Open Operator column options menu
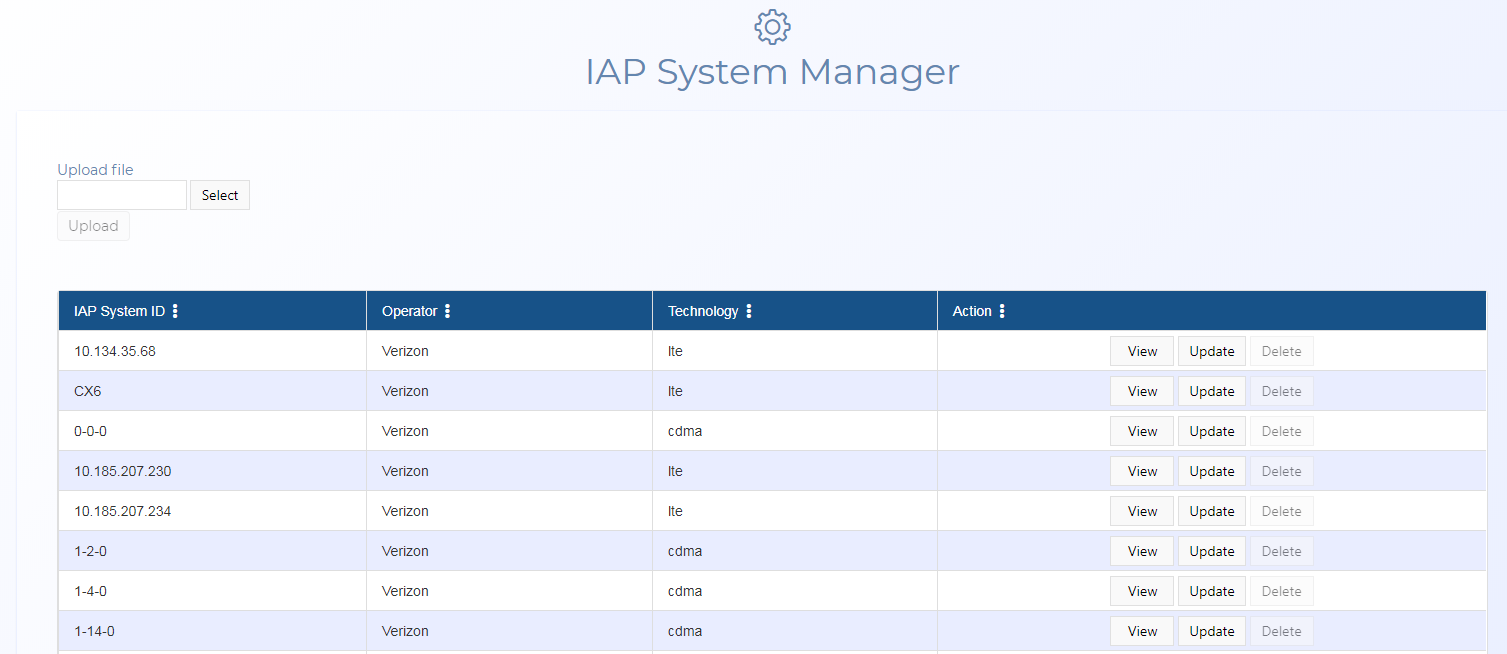 [x=447, y=311]
